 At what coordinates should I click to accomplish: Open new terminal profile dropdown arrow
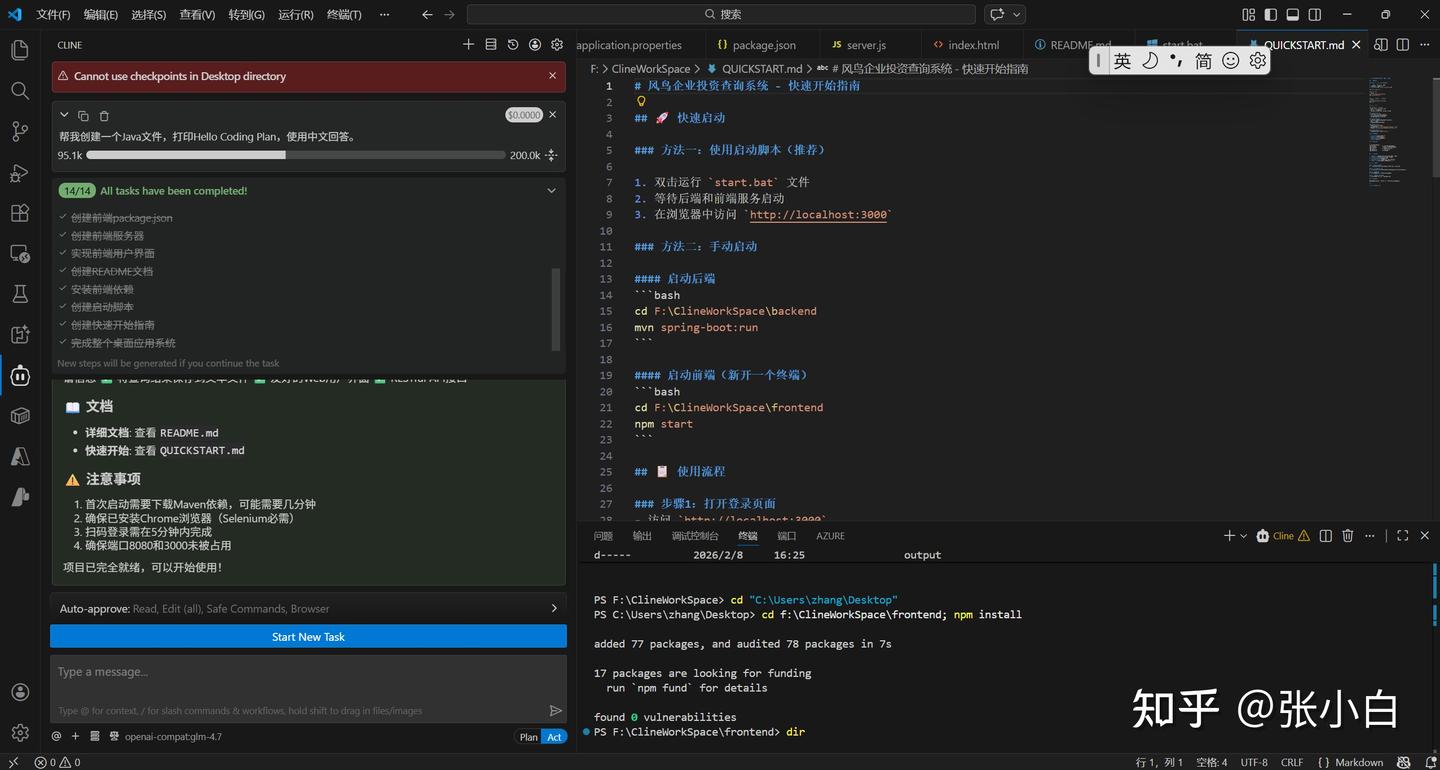(x=1243, y=536)
